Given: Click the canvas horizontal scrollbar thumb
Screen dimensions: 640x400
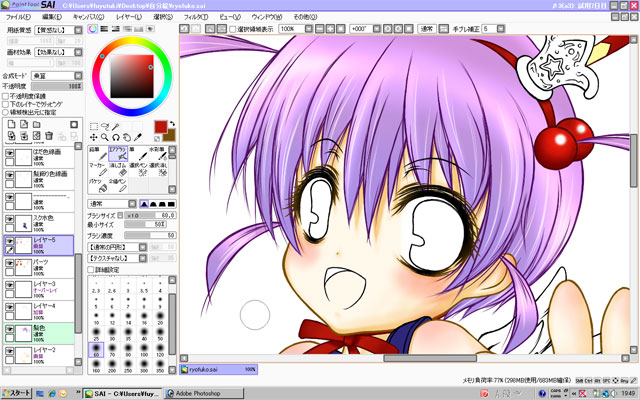Looking at the screenshot, I should click(430, 358).
